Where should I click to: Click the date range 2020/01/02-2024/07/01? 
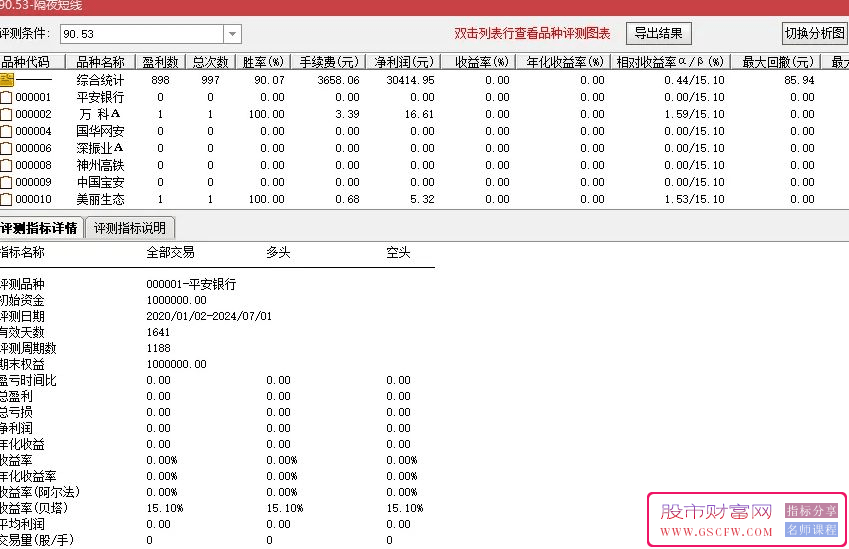[x=209, y=316]
